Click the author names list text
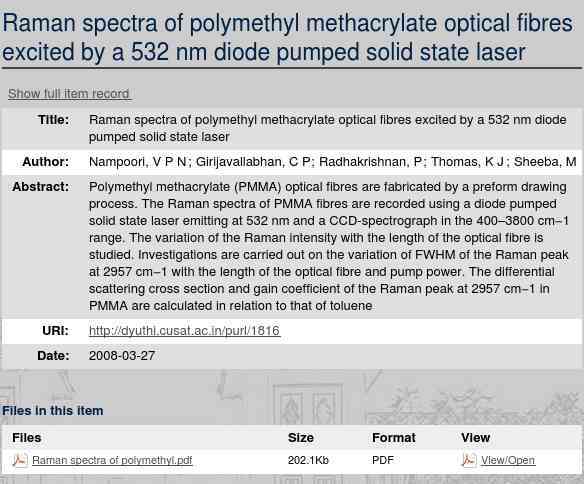584x484 pixels. pyautogui.click(x=333, y=162)
